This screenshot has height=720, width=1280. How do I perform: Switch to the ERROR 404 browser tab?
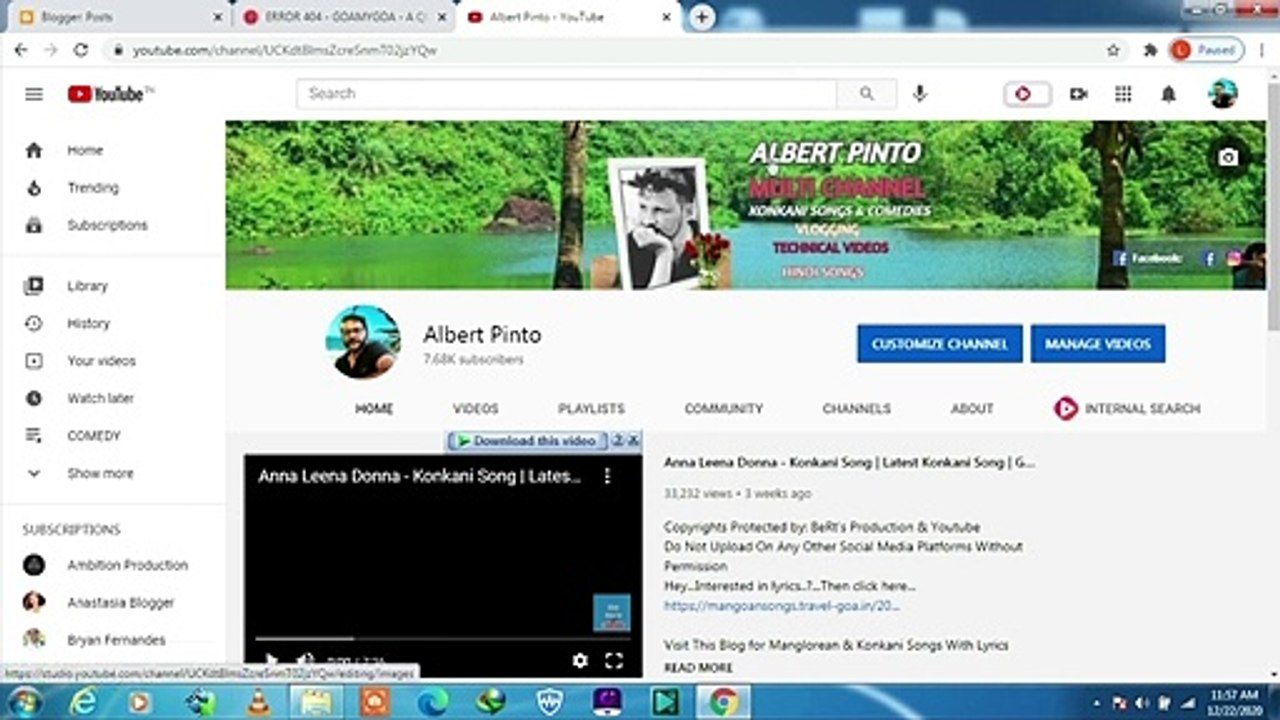tap(345, 17)
